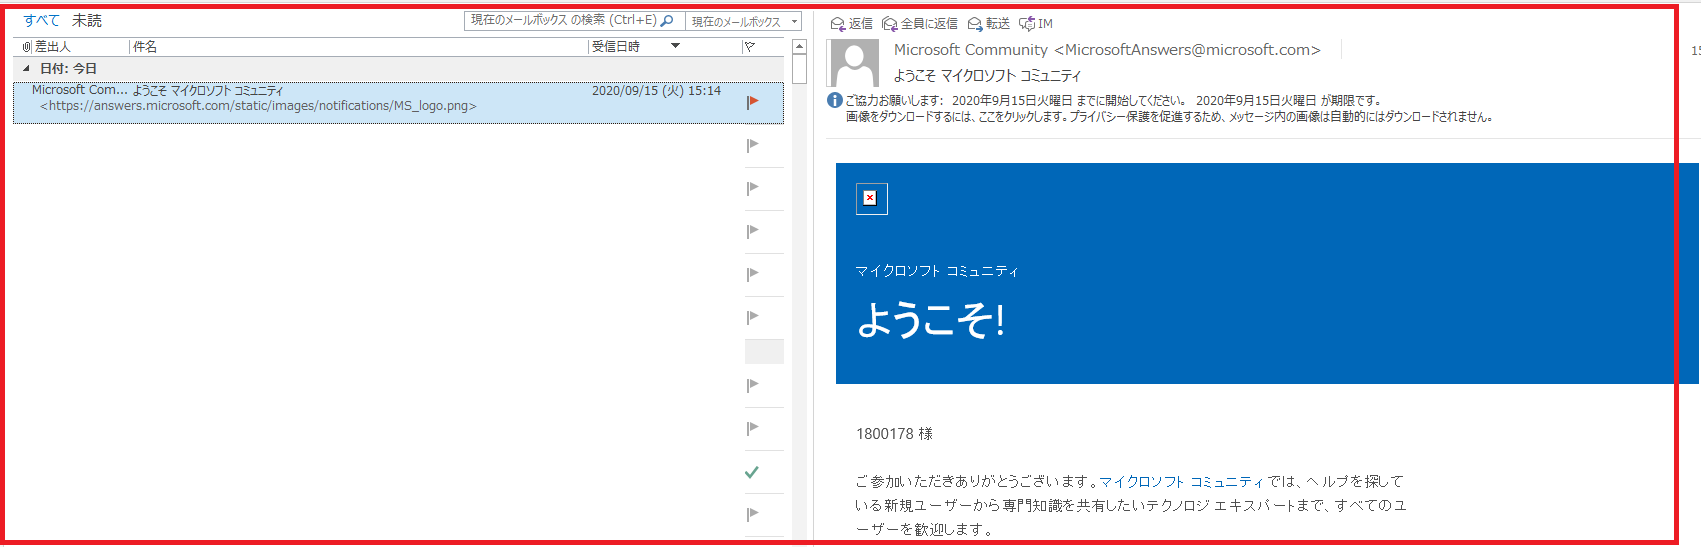This screenshot has width=1701, height=547.
Task: Click the body line ーザーを歓迎します。
Action: click(x=925, y=530)
